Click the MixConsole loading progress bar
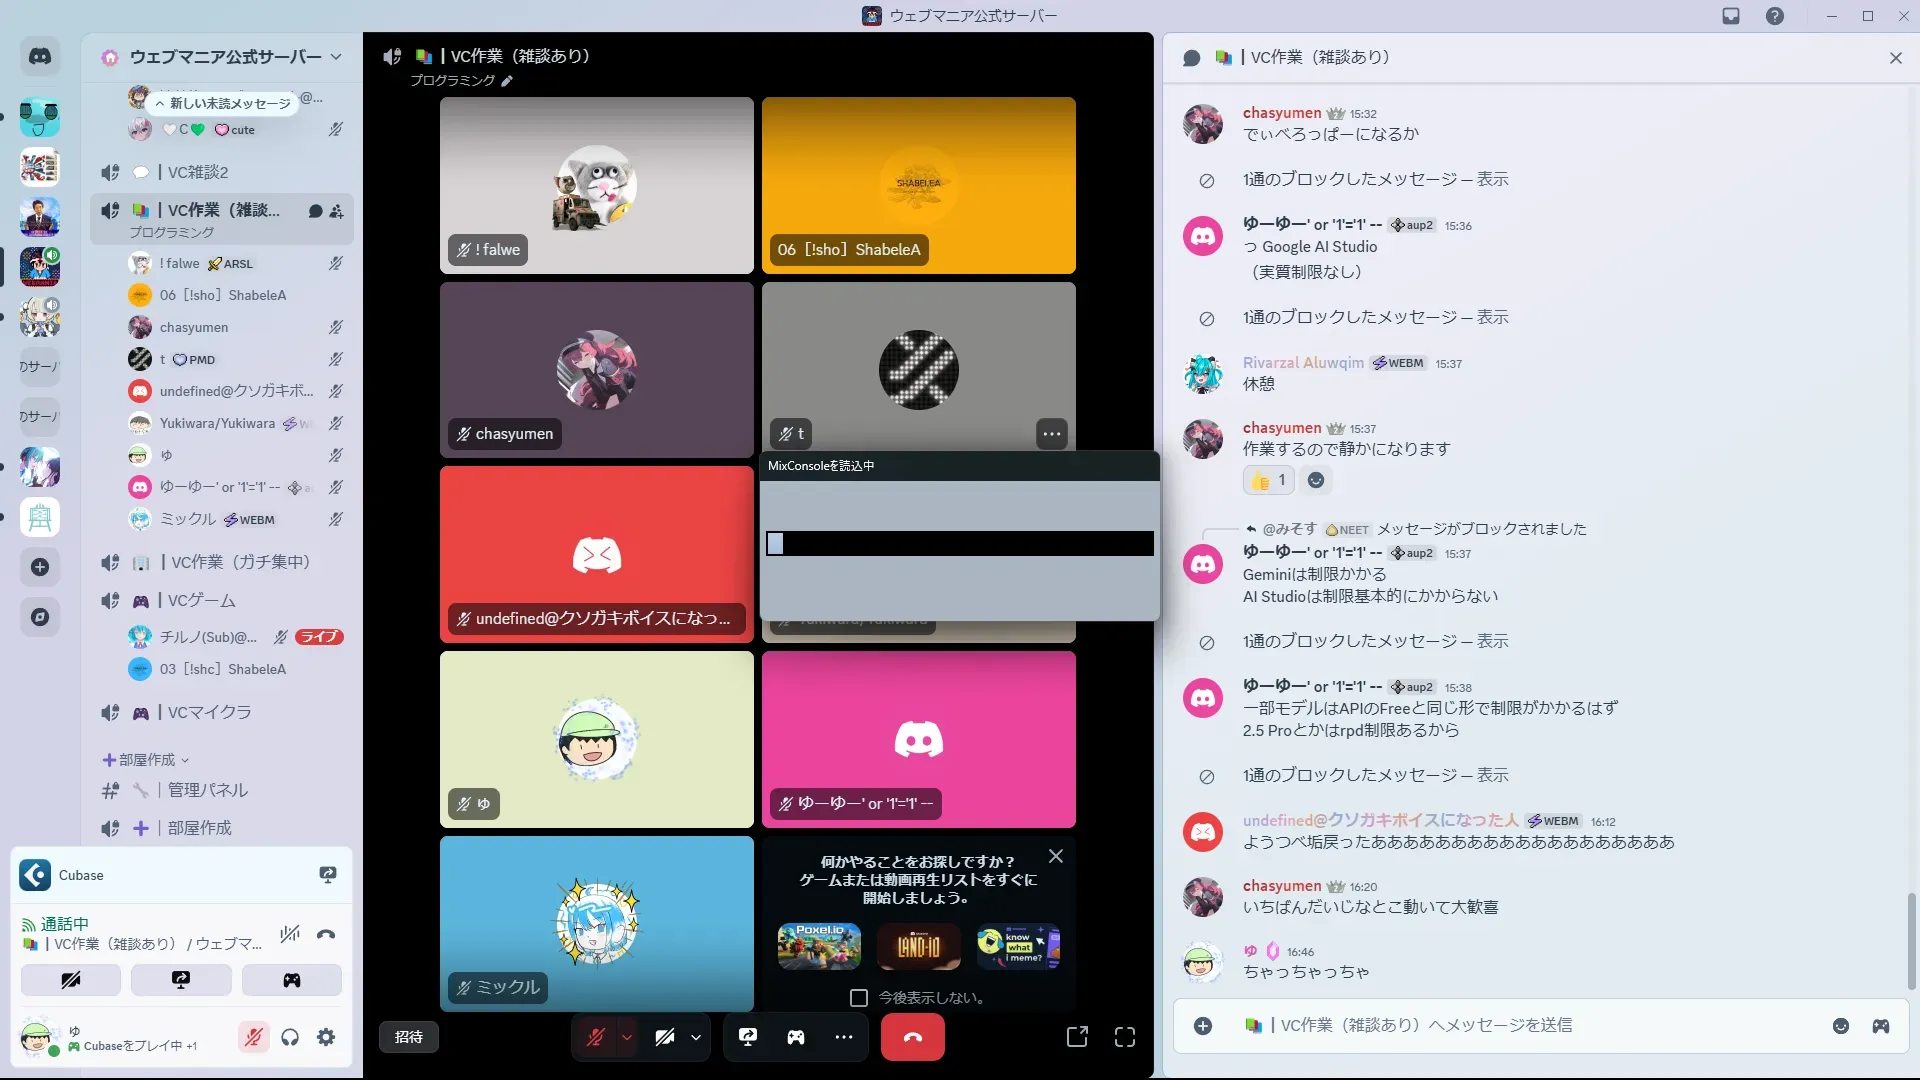The height and width of the screenshot is (1080, 1920). (x=960, y=543)
